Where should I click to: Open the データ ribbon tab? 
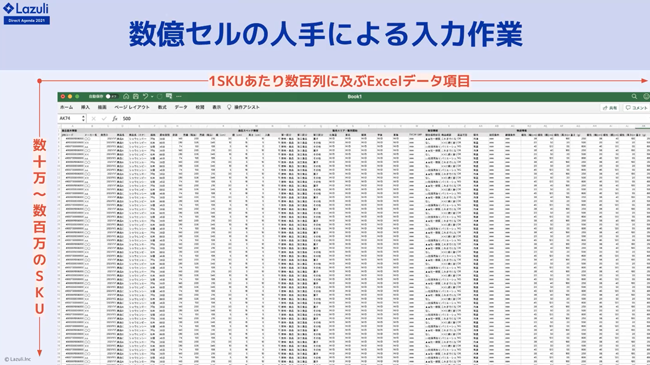coord(181,107)
